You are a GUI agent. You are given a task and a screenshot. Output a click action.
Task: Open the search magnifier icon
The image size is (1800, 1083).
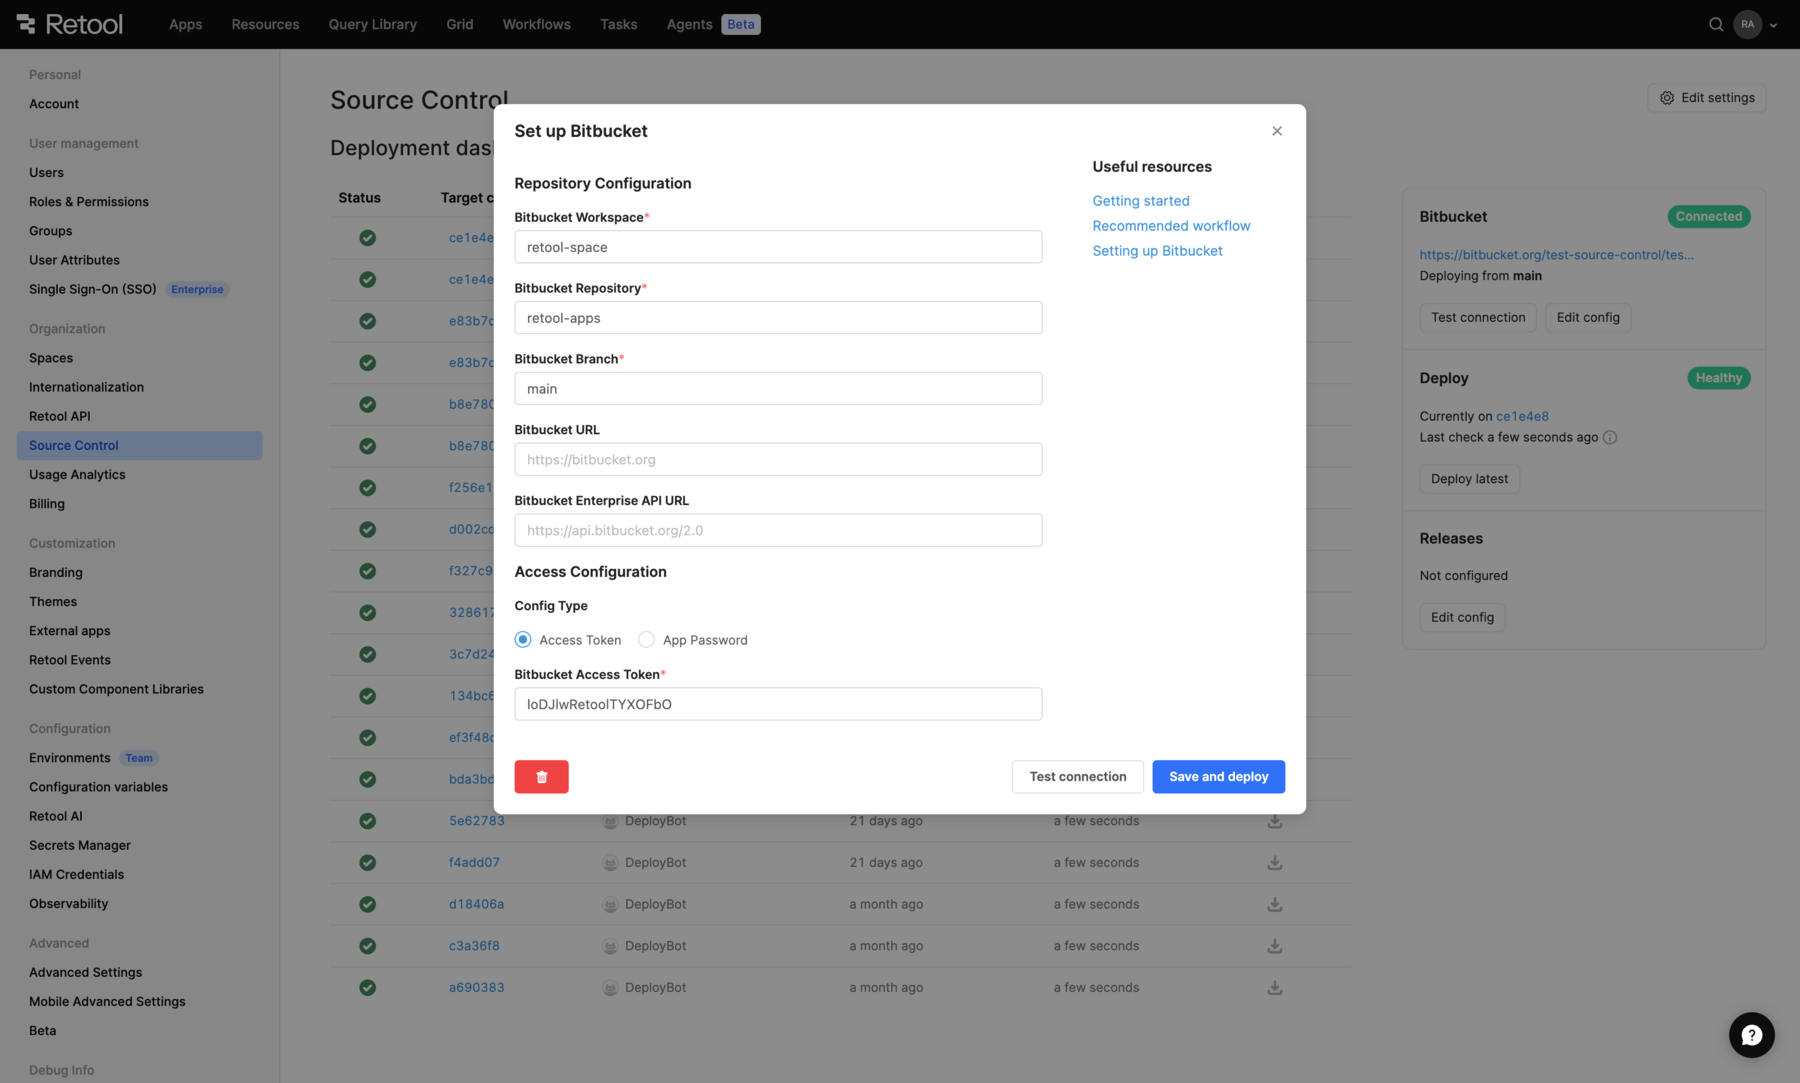[1716, 24]
